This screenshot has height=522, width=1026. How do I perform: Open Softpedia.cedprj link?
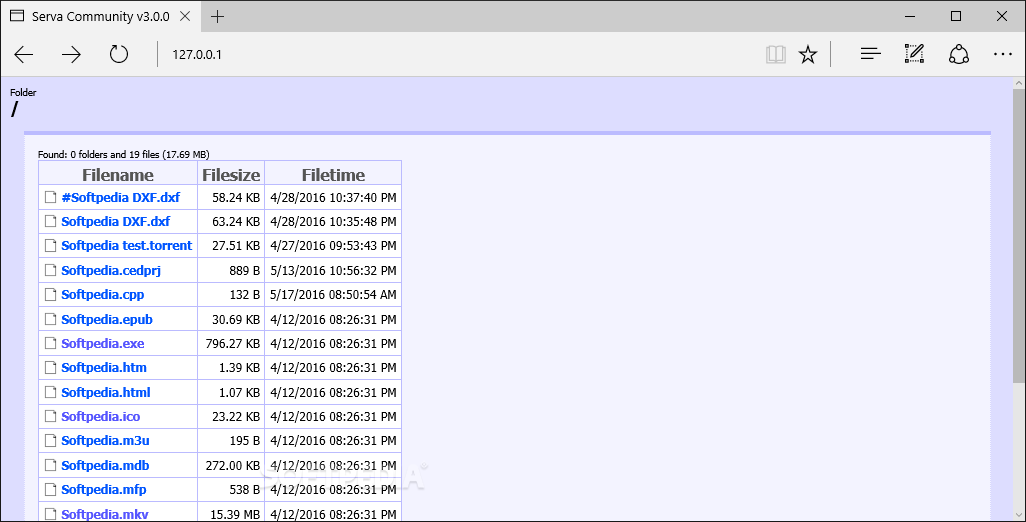(111, 271)
